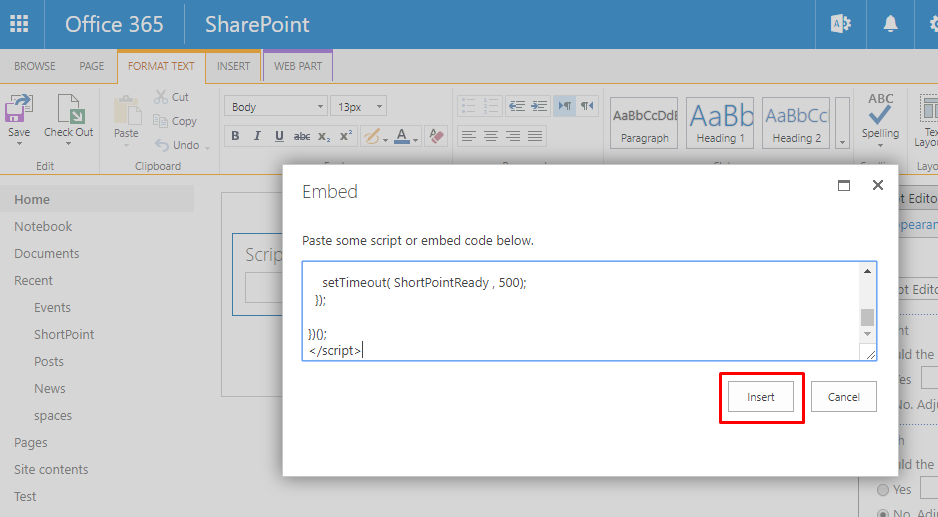The width and height of the screenshot is (938, 517).
Task: Click the Office 365 header link
Action: pos(114,24)
